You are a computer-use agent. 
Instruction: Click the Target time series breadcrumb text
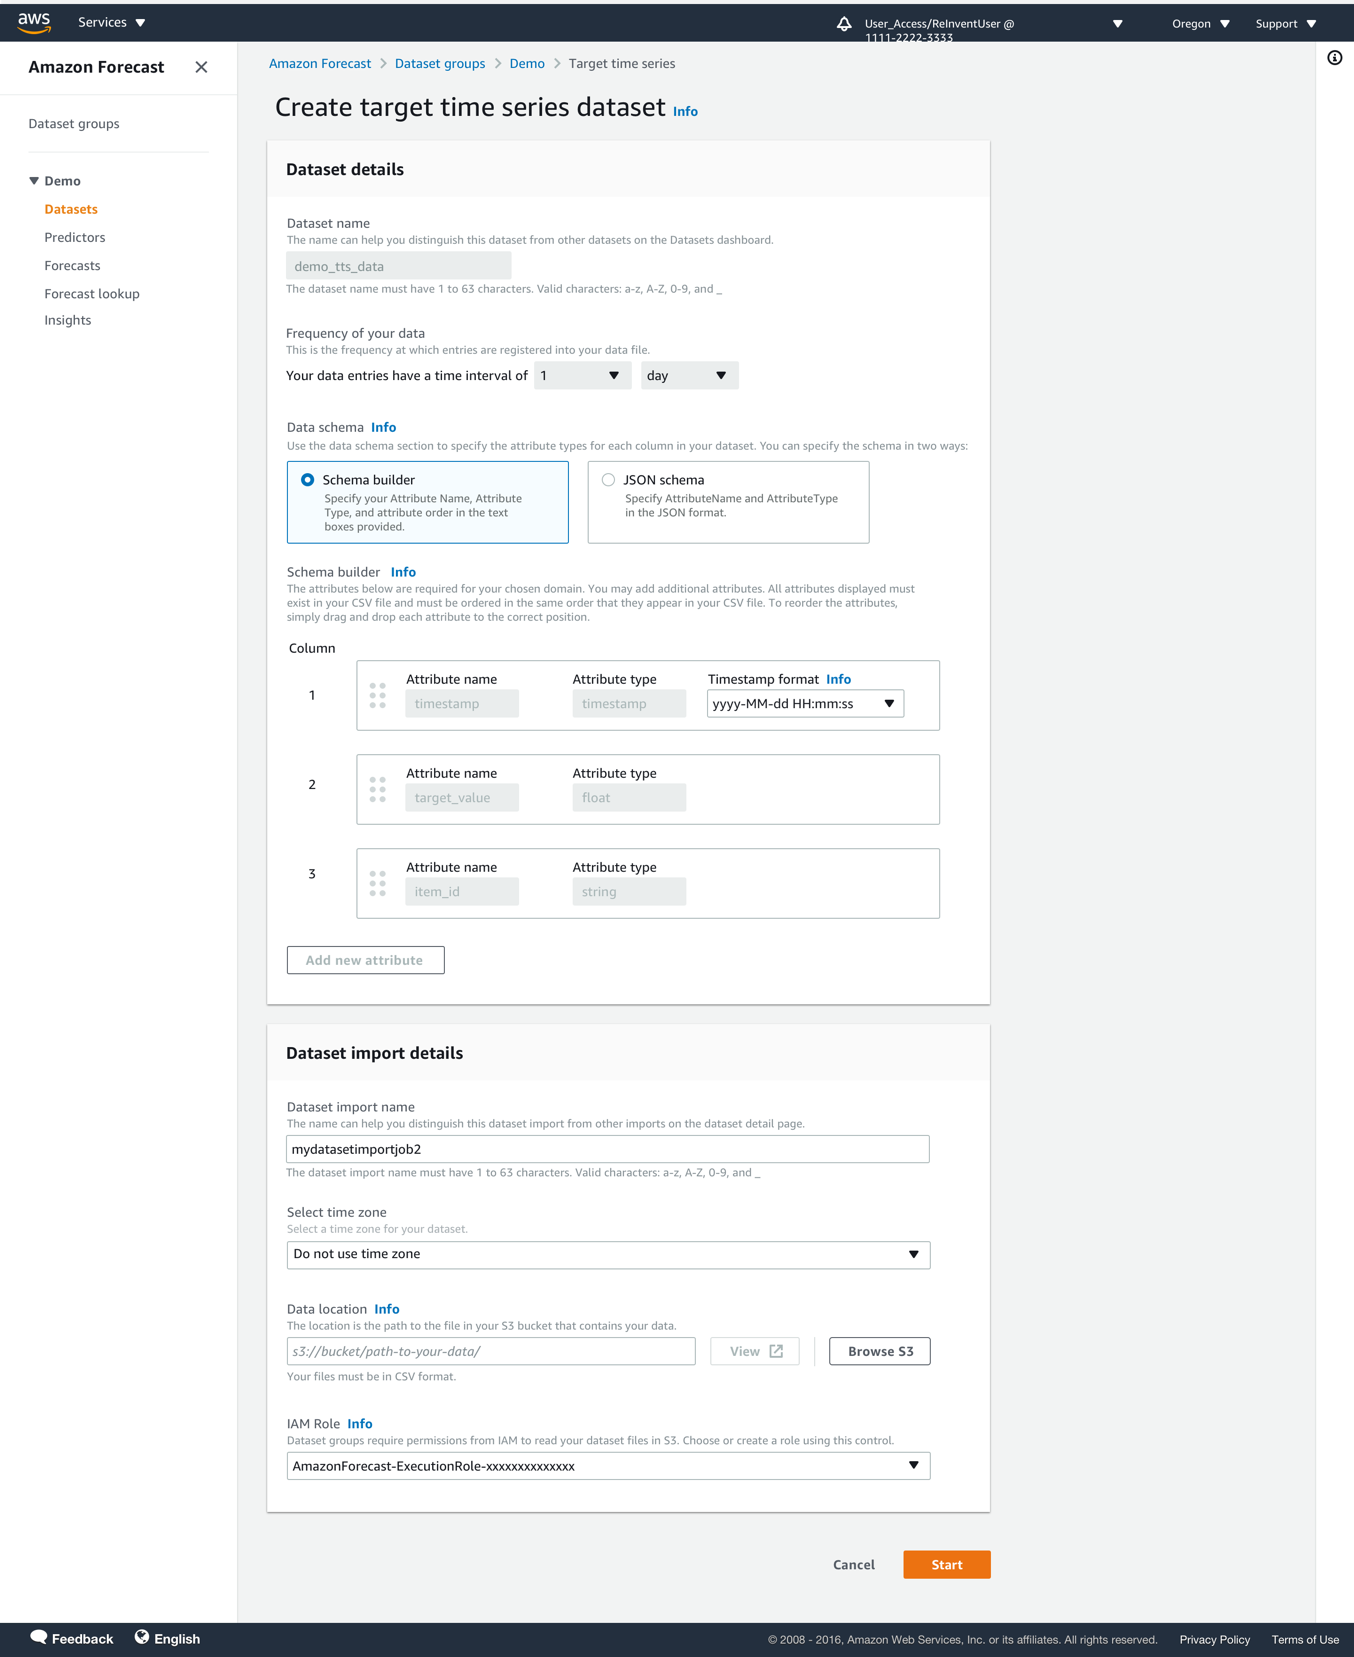pos(622,63)
